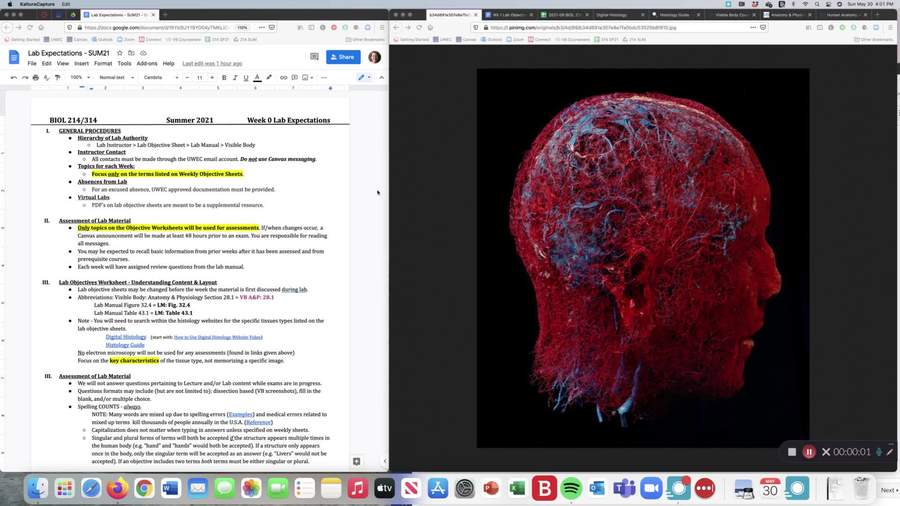The image size is (900, 506).
Task: Click the Undo icon in Docs toolbar
Action: (x=14, y=77)
